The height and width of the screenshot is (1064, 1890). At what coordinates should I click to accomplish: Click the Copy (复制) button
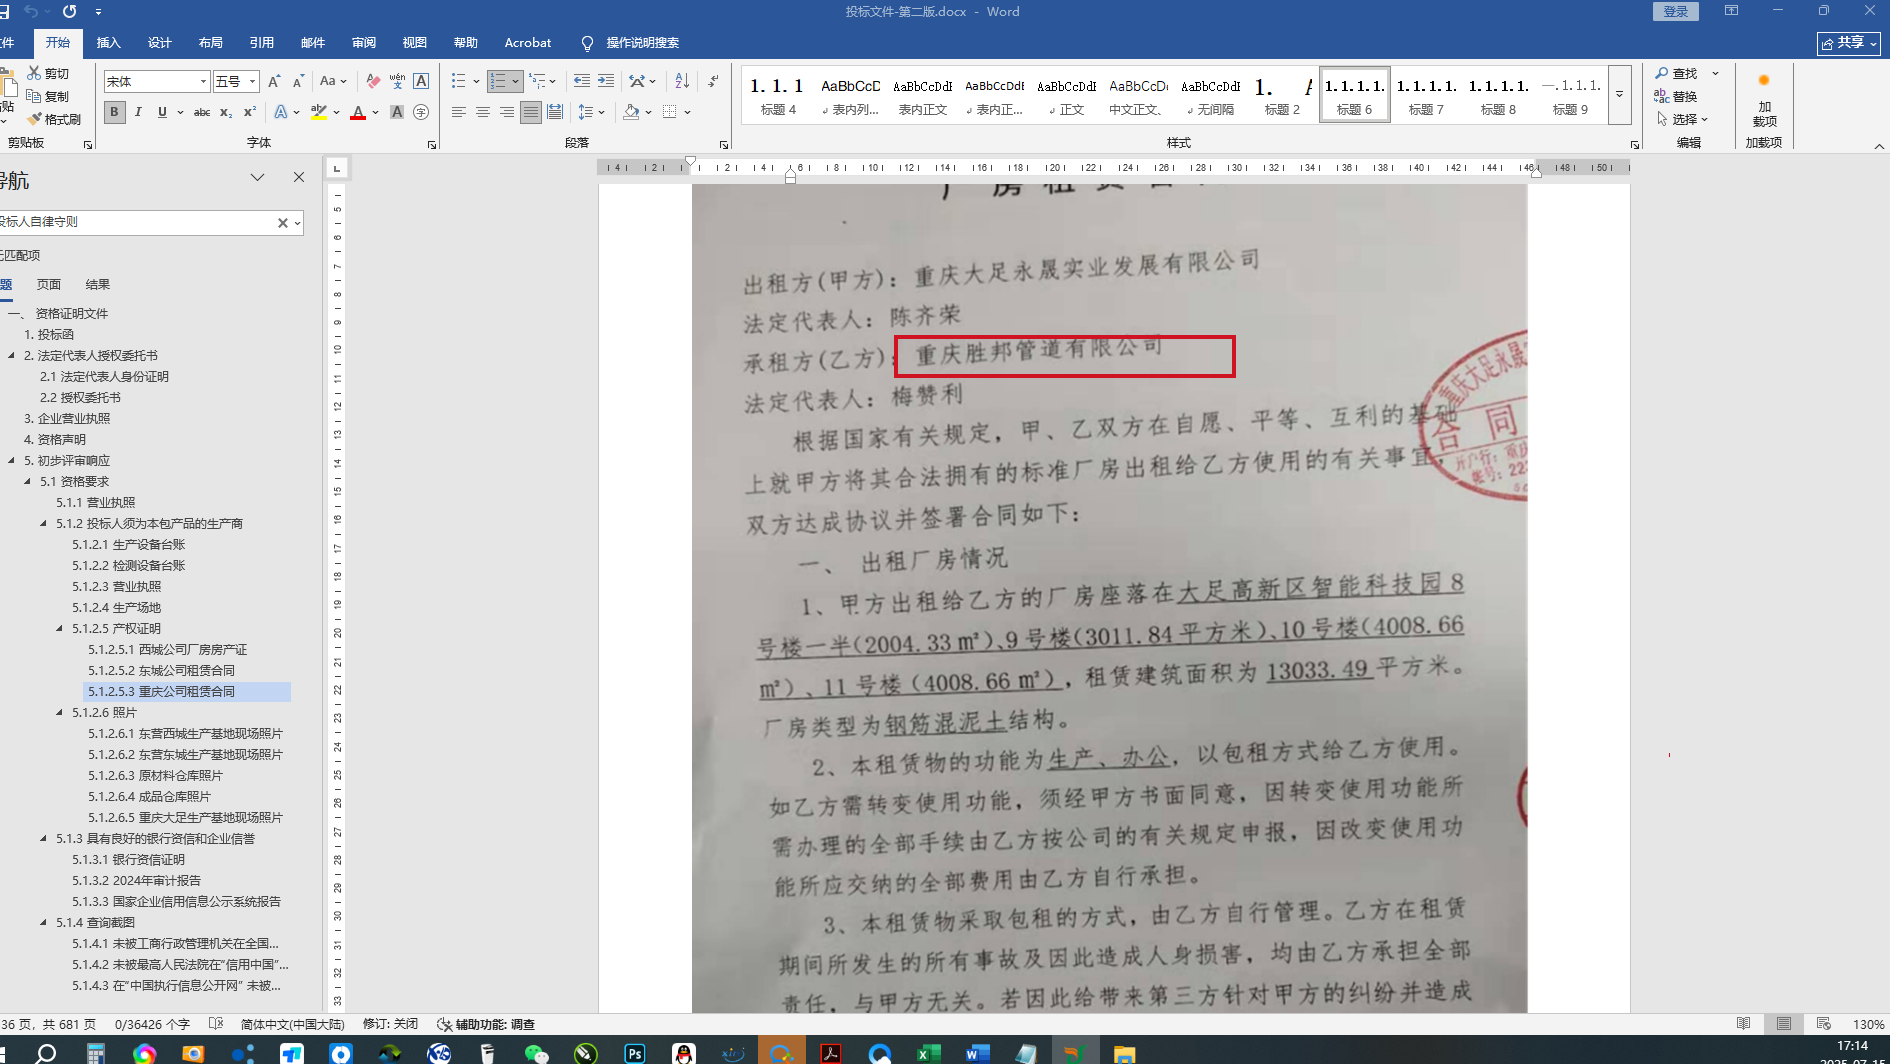(x=48, y=96)
